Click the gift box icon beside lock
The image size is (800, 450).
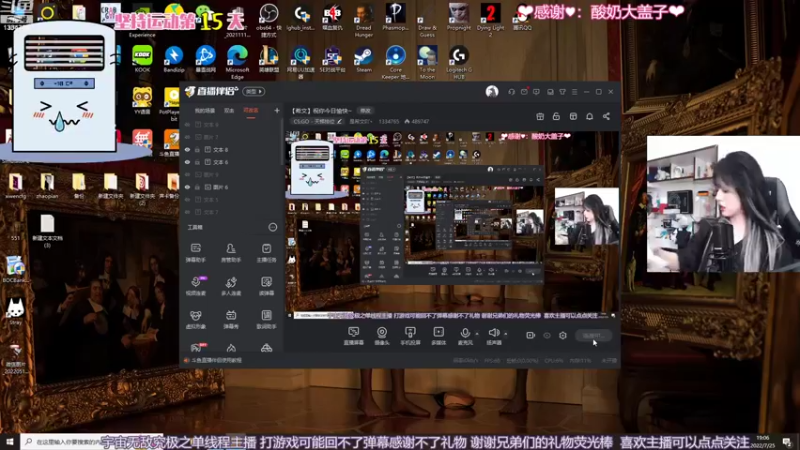tap(540, 116)
